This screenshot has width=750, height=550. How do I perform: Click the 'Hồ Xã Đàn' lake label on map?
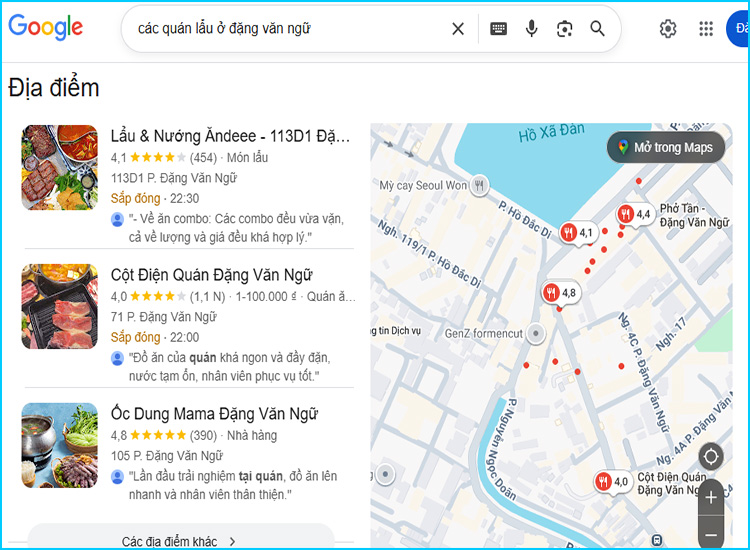click(x=551, y=132)
